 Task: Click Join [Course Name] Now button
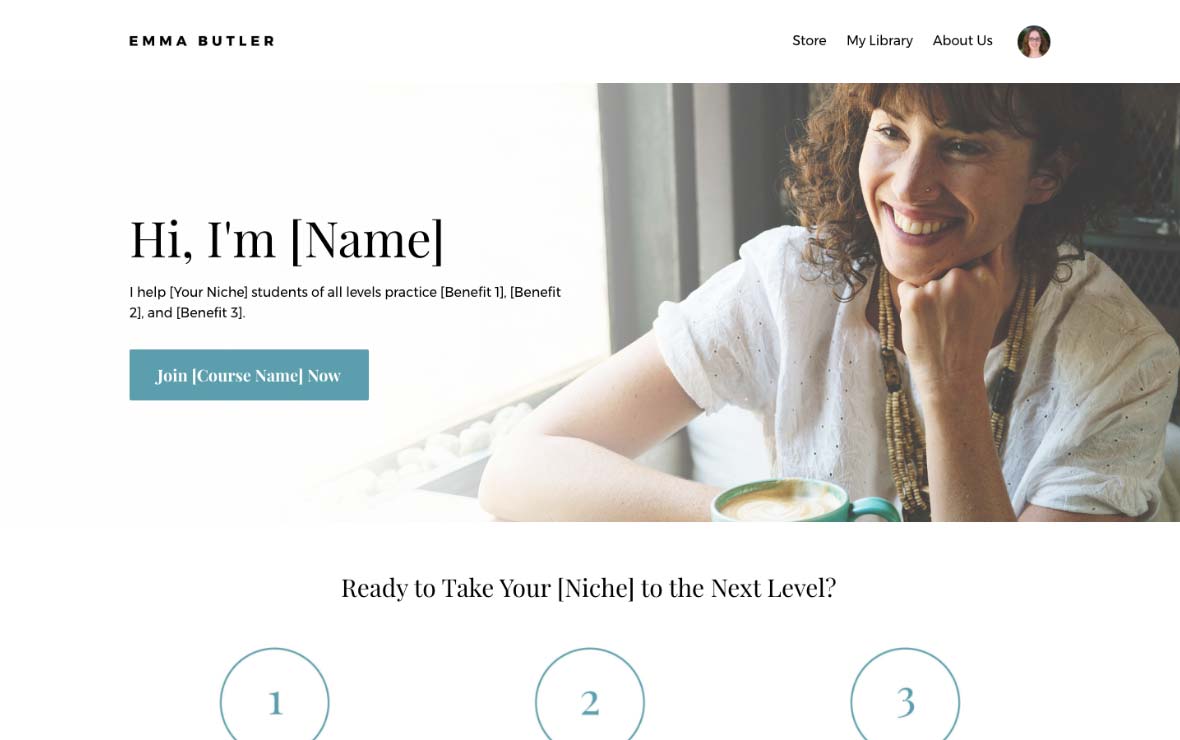click(249, 375)
